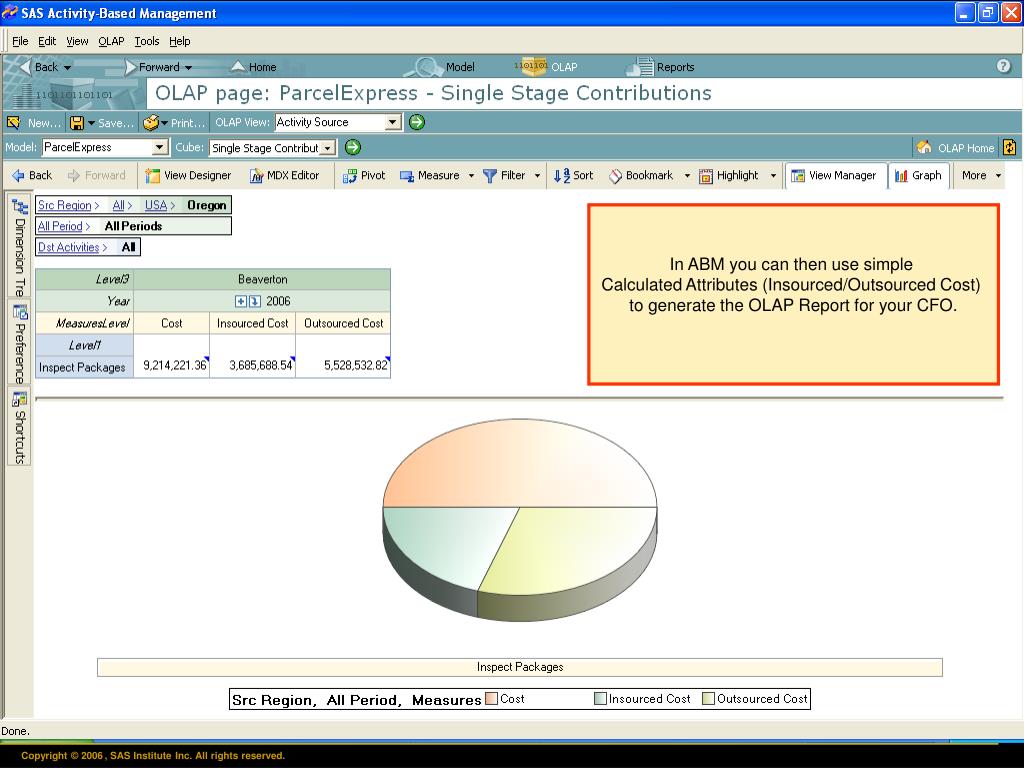
Task: Open the OLAP page icon
Action: pyautogui.click(x=530, y=66)
